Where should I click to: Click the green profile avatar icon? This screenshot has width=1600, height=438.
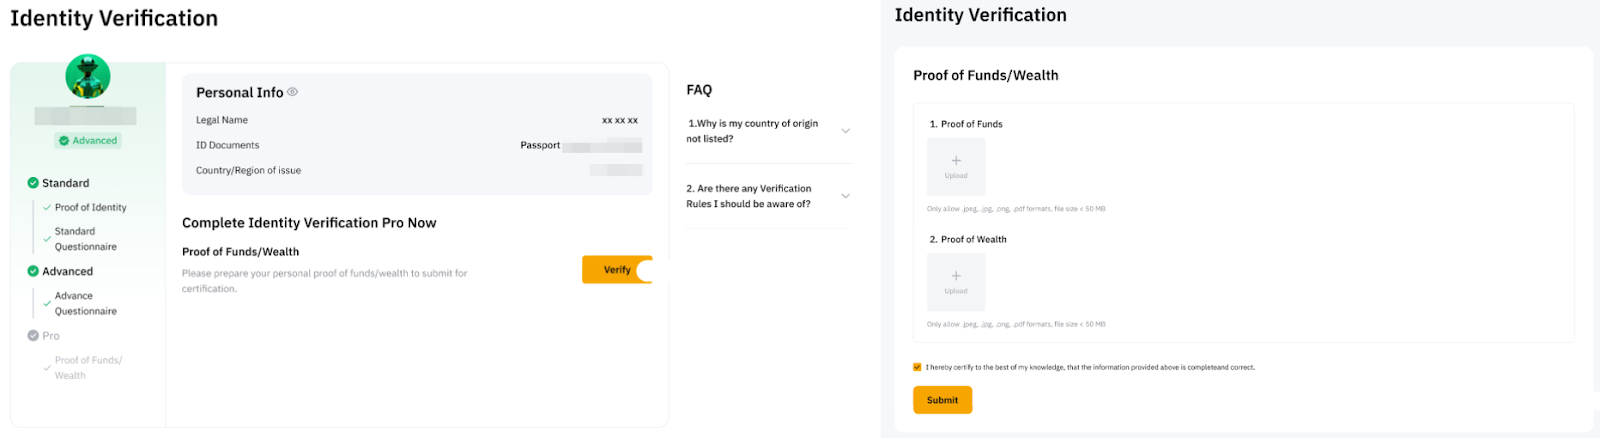coord(88,76)
